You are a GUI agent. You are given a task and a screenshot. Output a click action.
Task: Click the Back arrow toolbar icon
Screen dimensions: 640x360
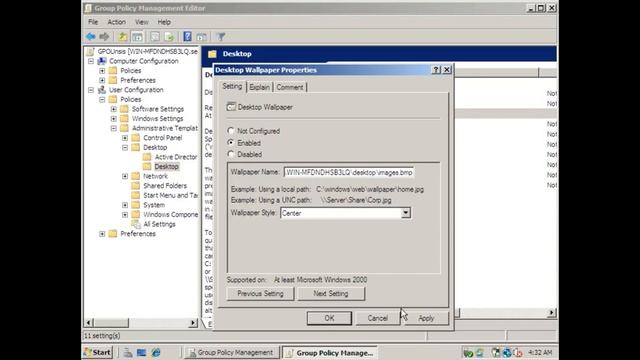point(91,37)
